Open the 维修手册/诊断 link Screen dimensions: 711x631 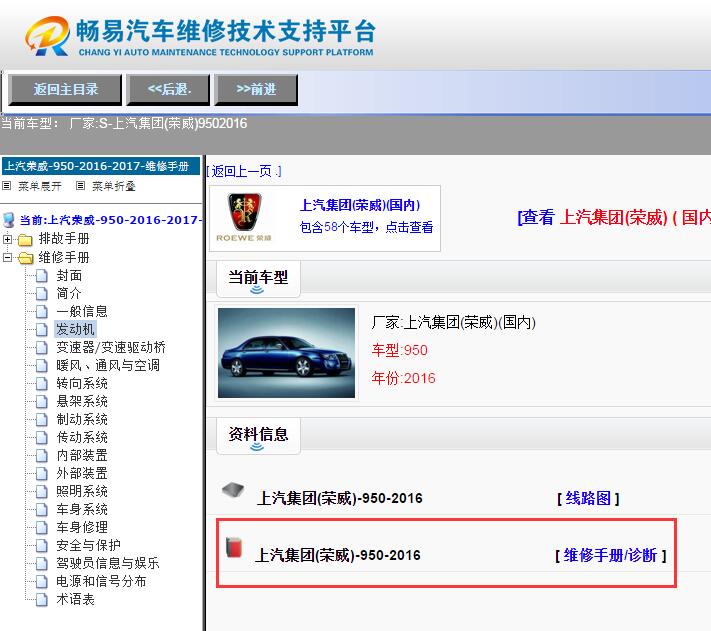point(610,555)
